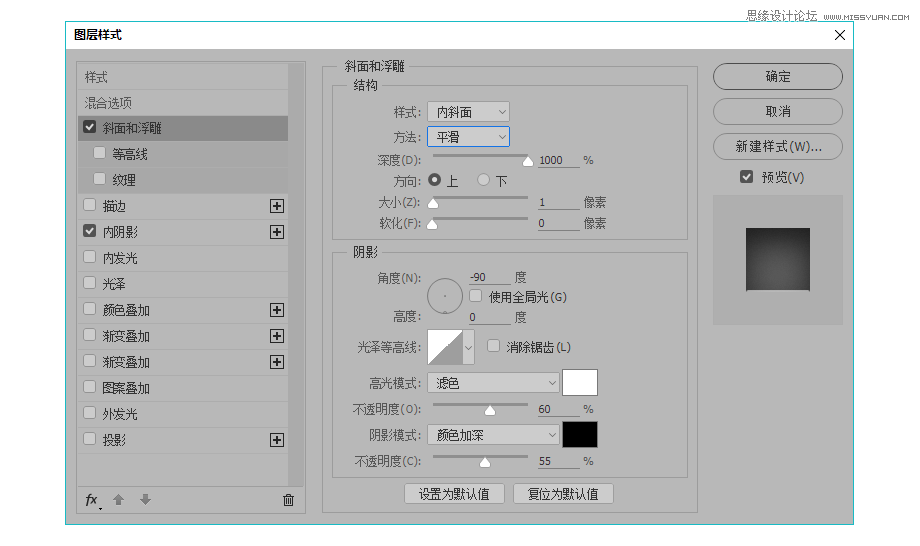Click the plus icon next to 颜色叠加
The width and height of the screenshot is (920, 546).
tap(277, 310)
